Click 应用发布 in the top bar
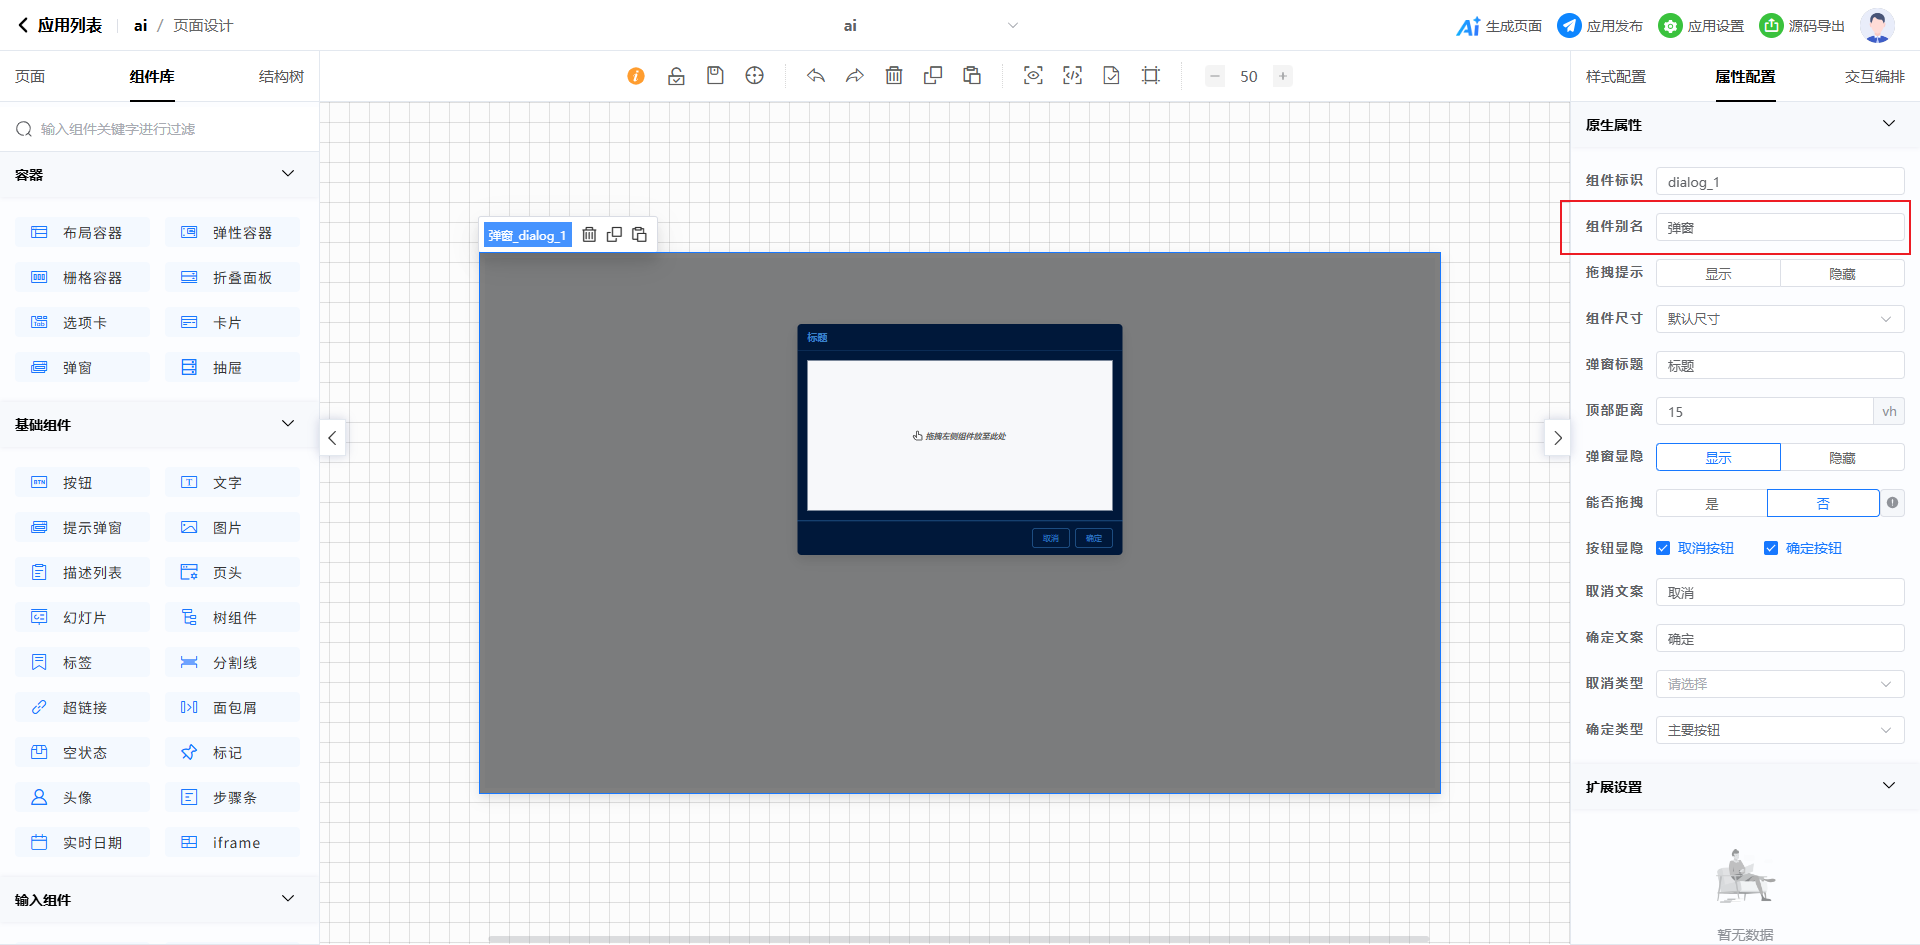 [x=1600, y=26]
